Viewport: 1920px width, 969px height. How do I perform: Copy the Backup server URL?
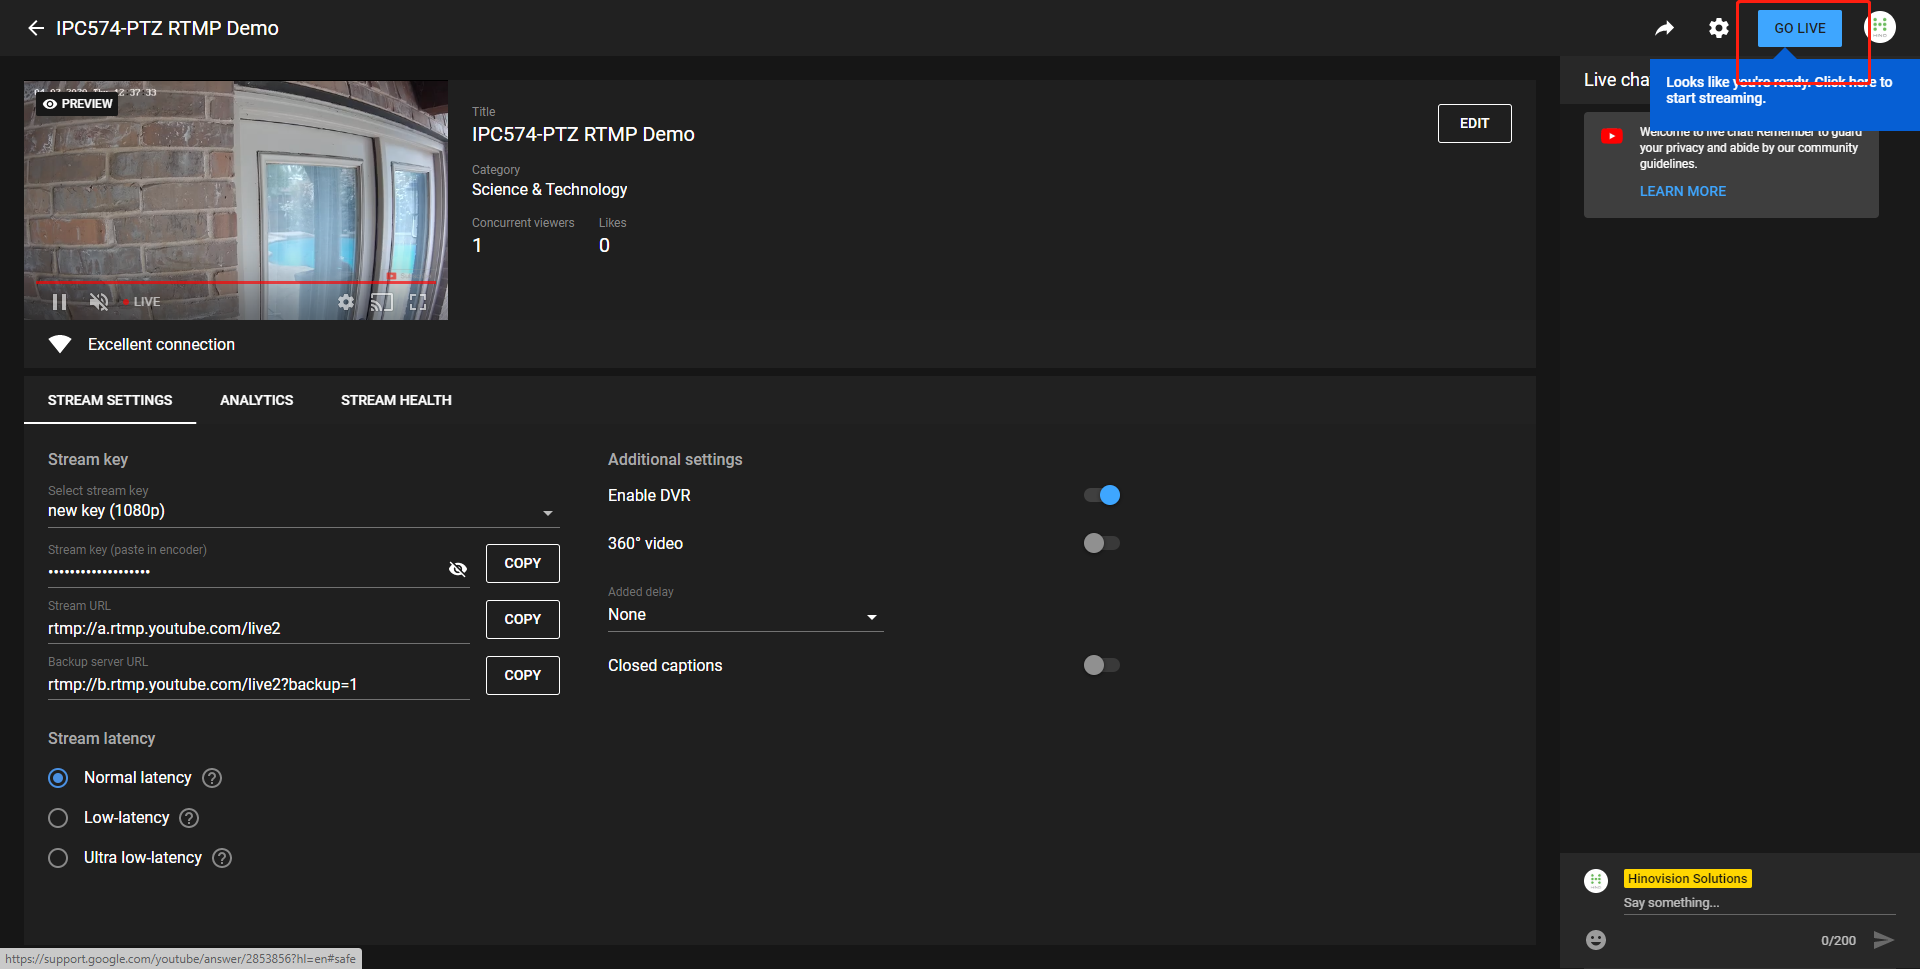click(523, 675)
